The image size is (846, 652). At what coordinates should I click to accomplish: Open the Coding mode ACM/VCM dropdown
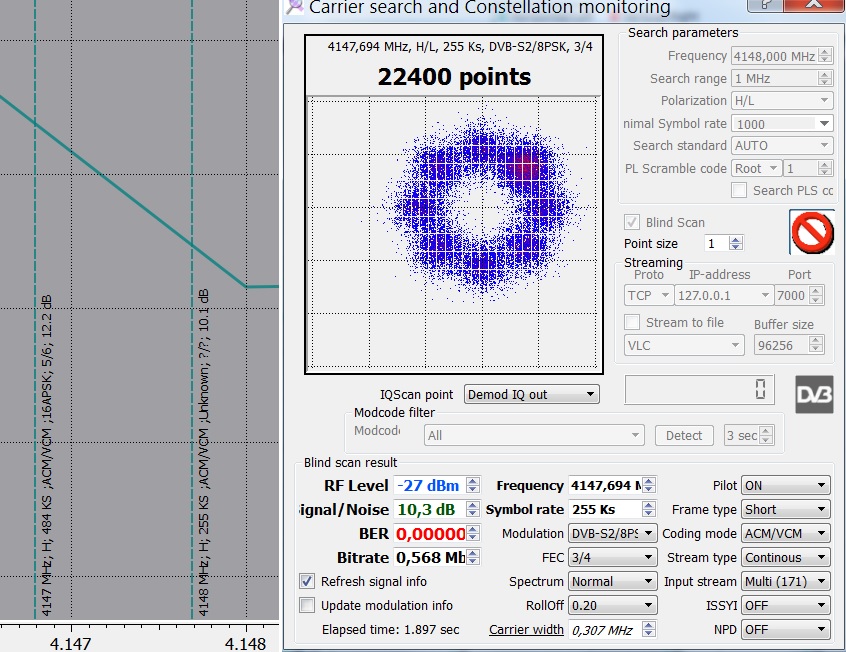[x=786, y=533]
